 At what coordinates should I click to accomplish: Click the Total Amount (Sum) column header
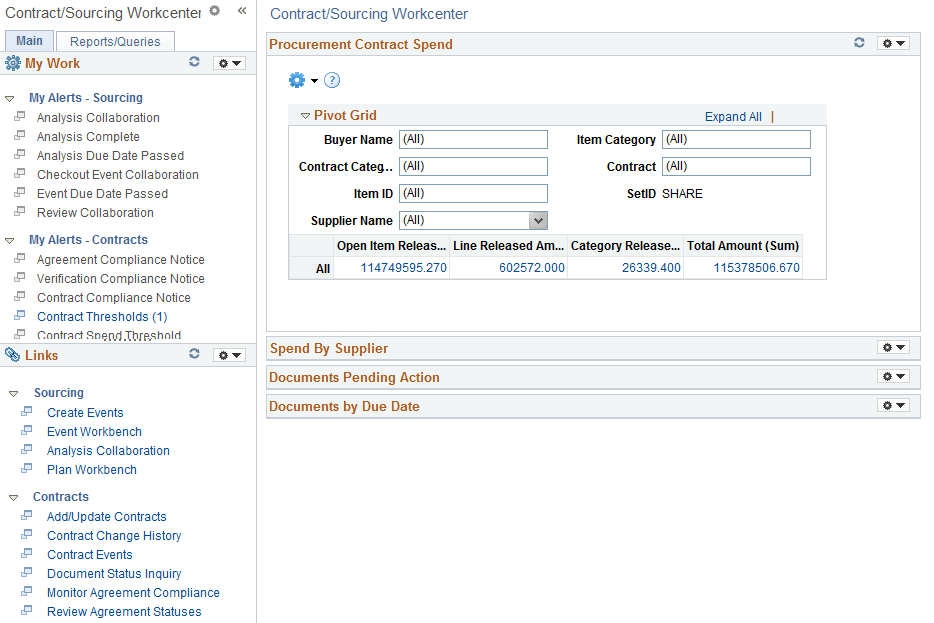pyautogui.click(x=743, y=246)
